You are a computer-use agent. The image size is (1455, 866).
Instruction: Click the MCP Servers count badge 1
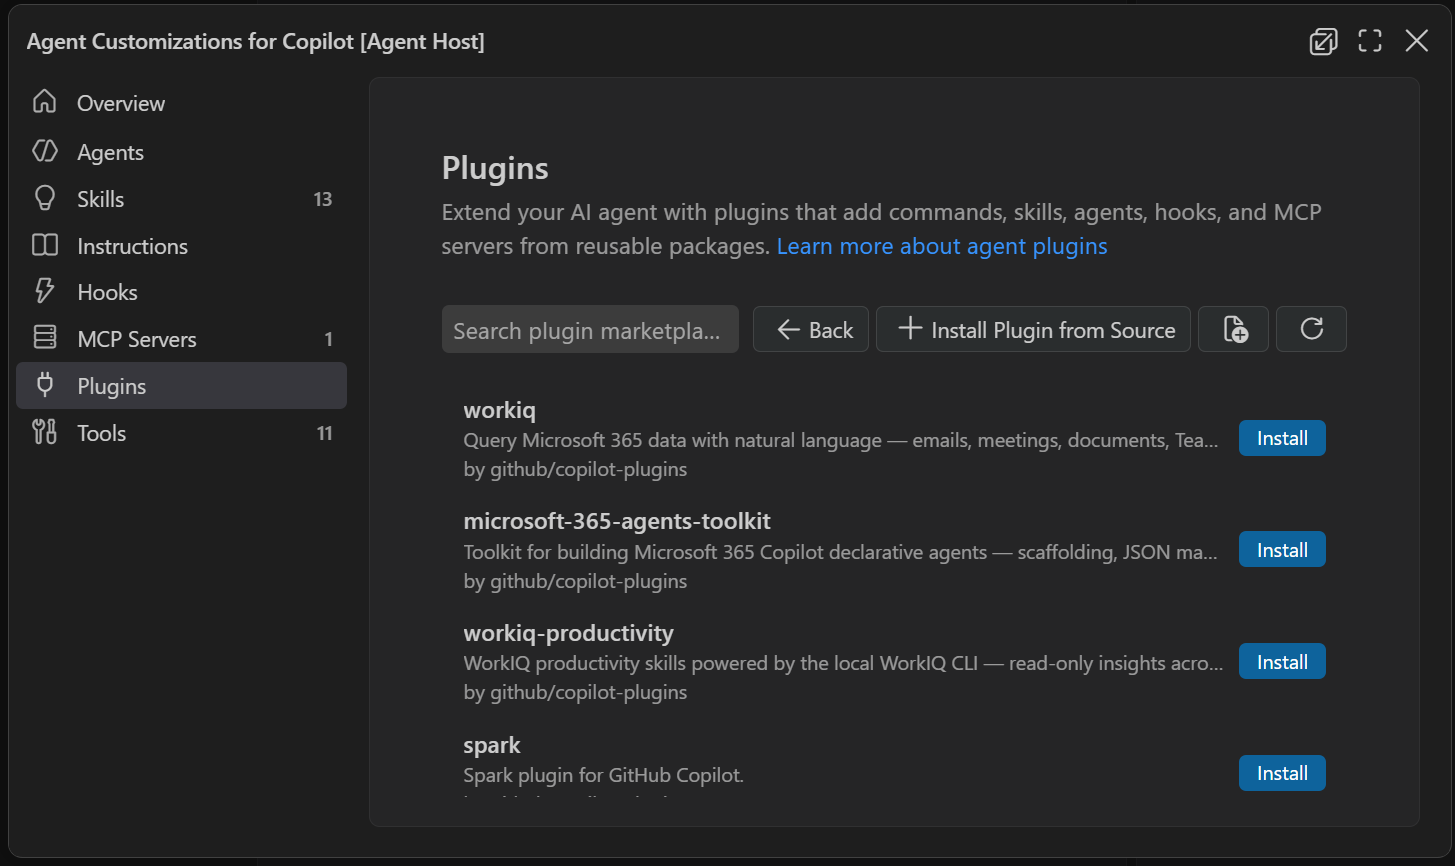click(x=328, y=339)
